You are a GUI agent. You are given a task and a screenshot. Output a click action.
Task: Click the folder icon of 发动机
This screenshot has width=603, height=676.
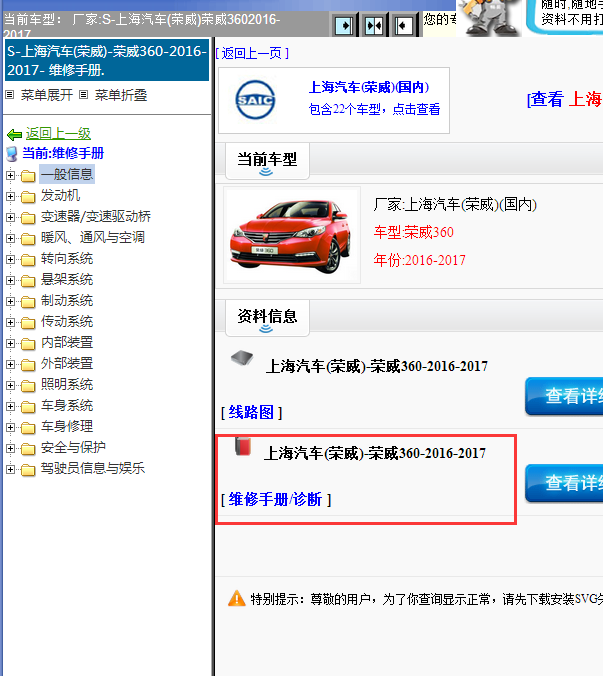coord(28,197)
